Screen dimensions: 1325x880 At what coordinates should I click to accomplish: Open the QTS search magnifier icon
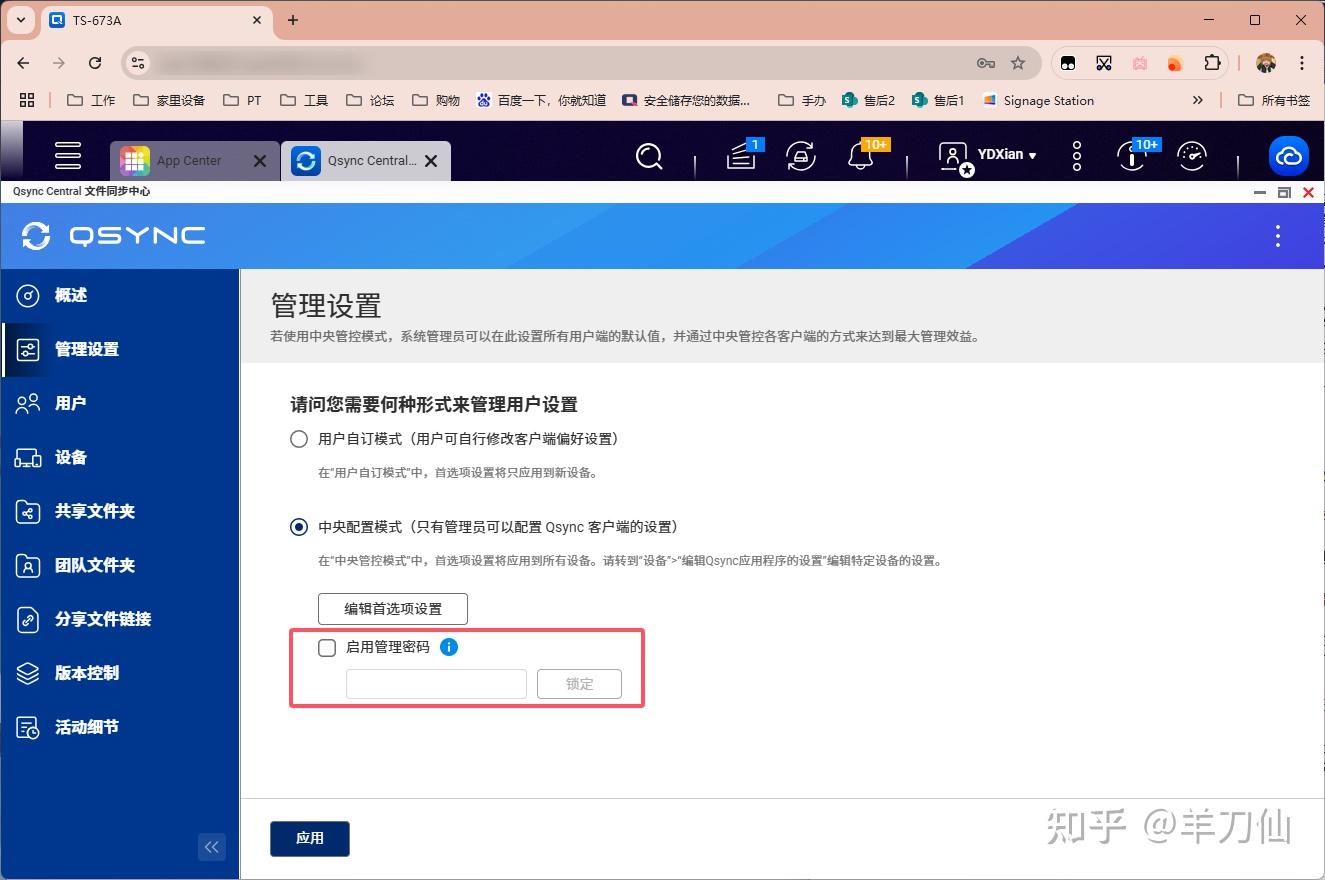[x=650, y=157]
